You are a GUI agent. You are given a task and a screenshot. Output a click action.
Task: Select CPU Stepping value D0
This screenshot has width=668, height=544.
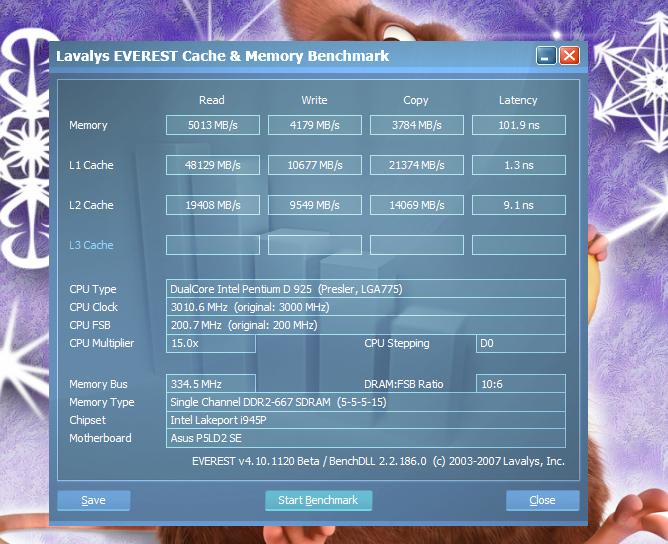(521, 343)
